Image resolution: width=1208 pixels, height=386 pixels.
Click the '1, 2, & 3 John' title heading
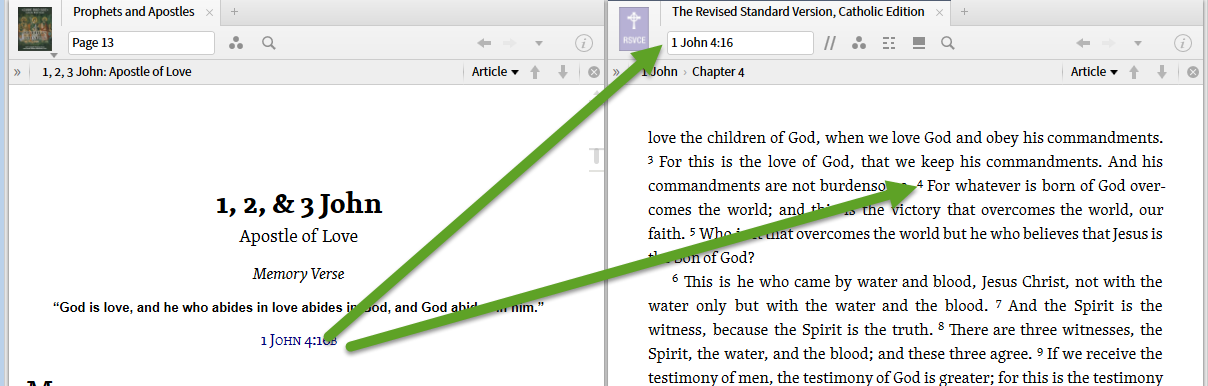[299, 204]
